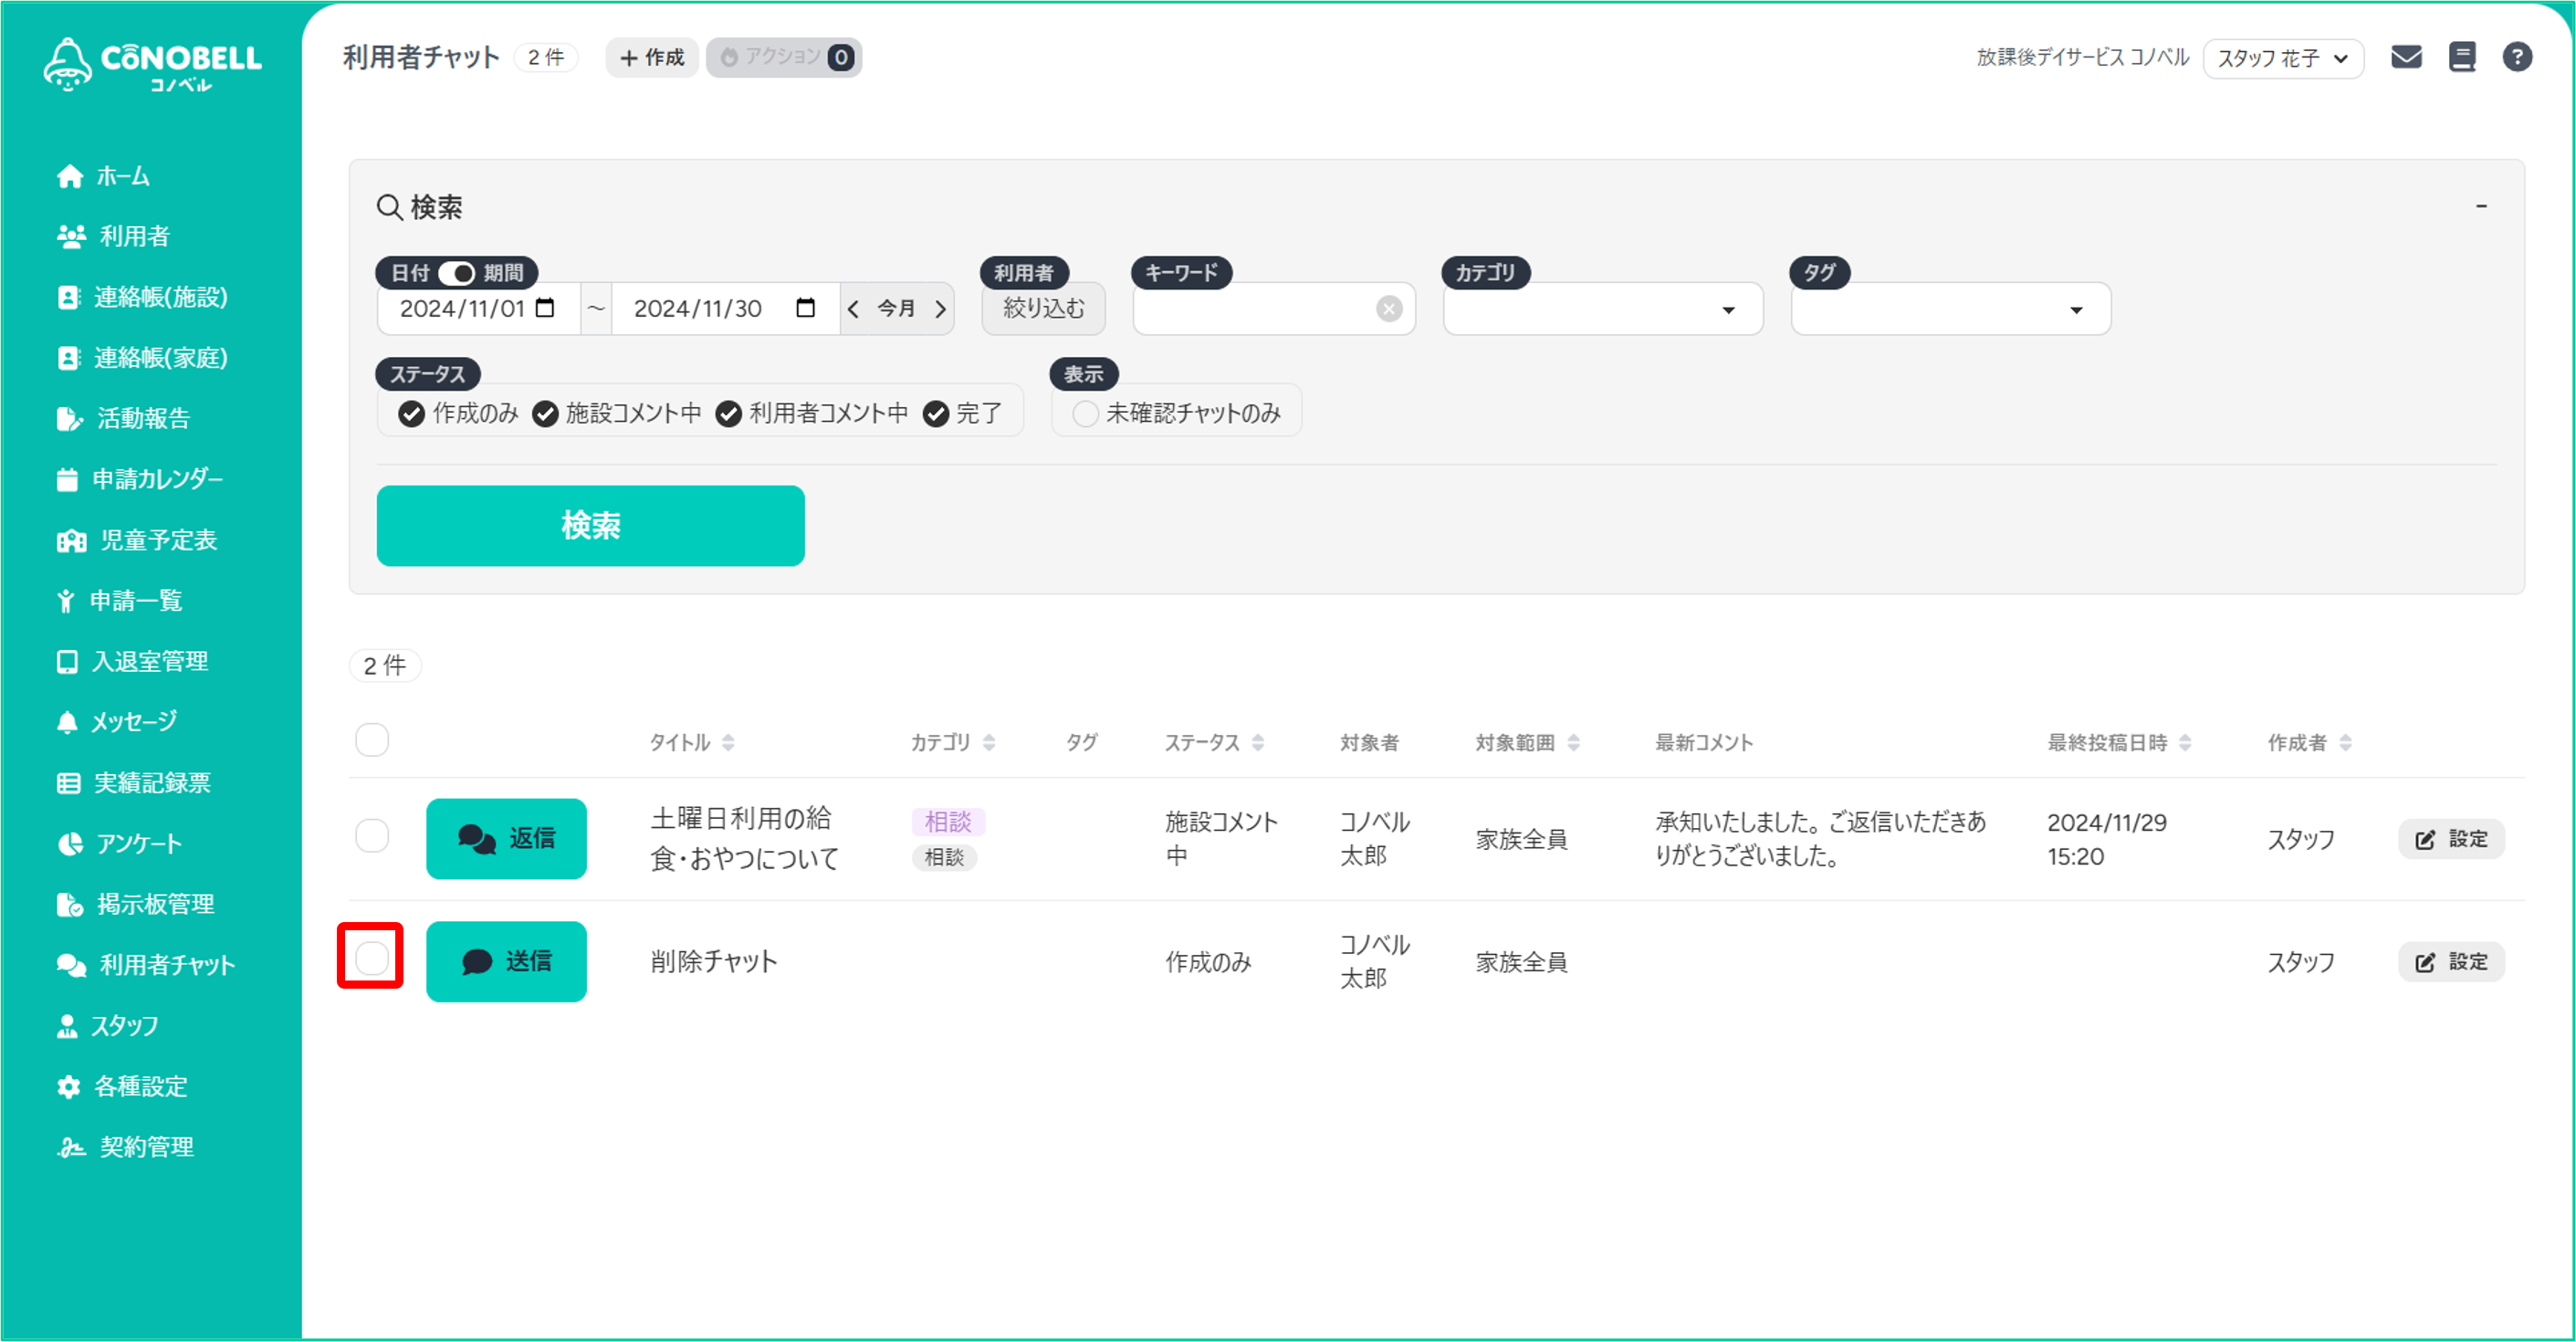Viewport: 2576px width, 1342px height.
Task: Sort by タイトル column arrows
Action: pos(728,742)
